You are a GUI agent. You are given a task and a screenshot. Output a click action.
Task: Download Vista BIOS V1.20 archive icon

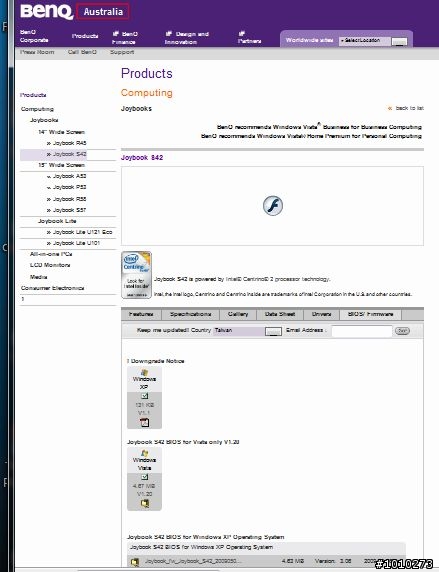pos(145,503)
